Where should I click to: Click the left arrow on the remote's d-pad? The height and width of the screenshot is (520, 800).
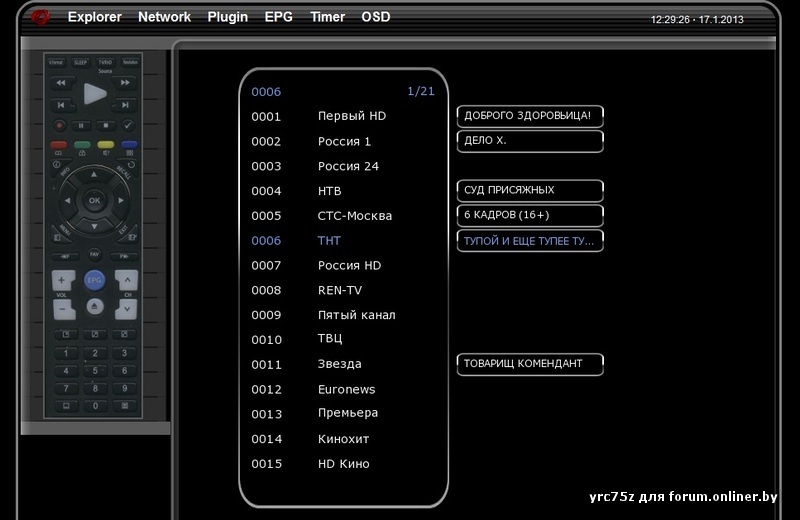pyautogui.click(x=67, y=201)
